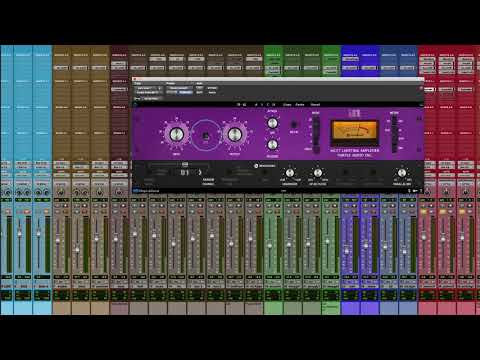
Task: Click the Headroom knob in lower panel
Action: (290, 173)
